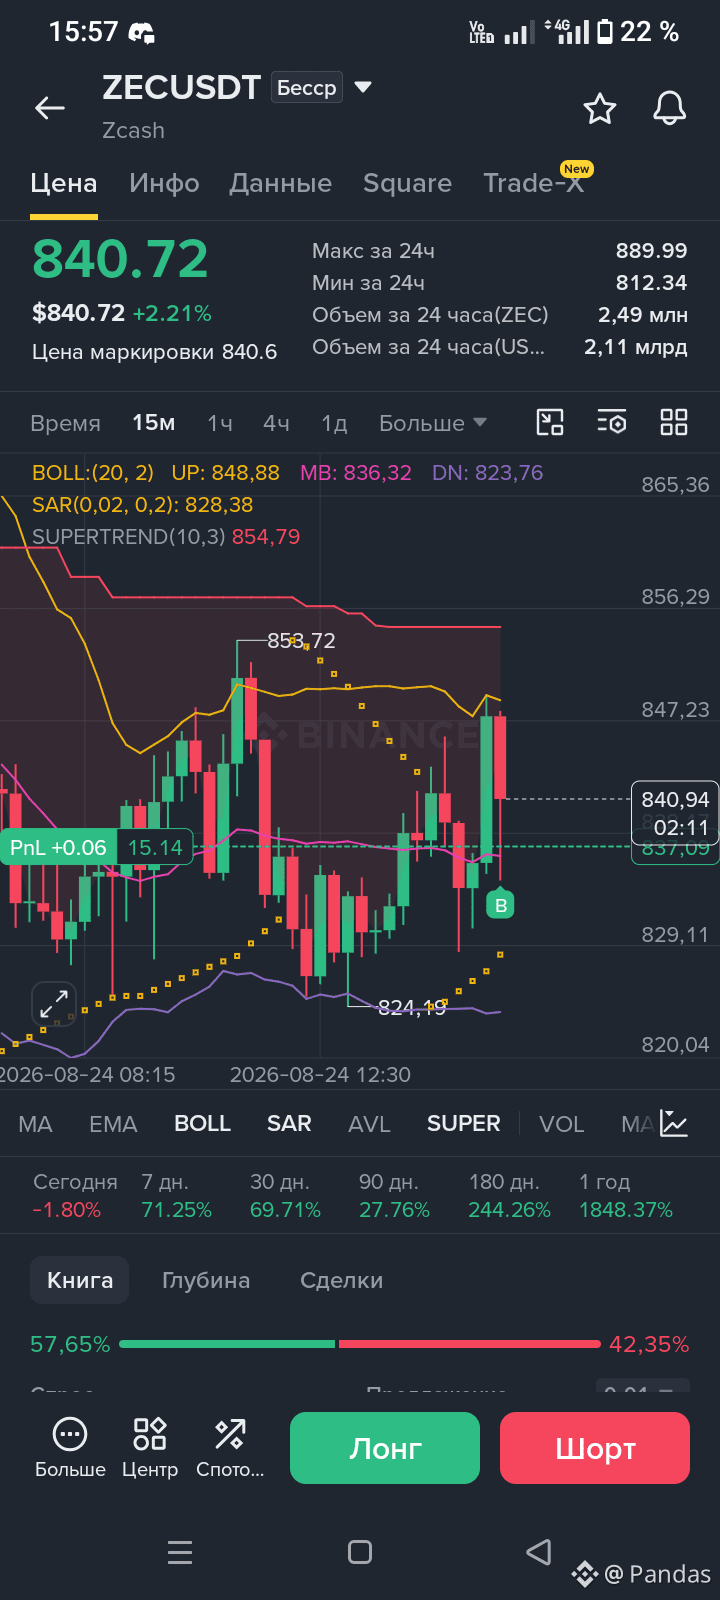Go back using the left arrow icon

click(50, 108)
